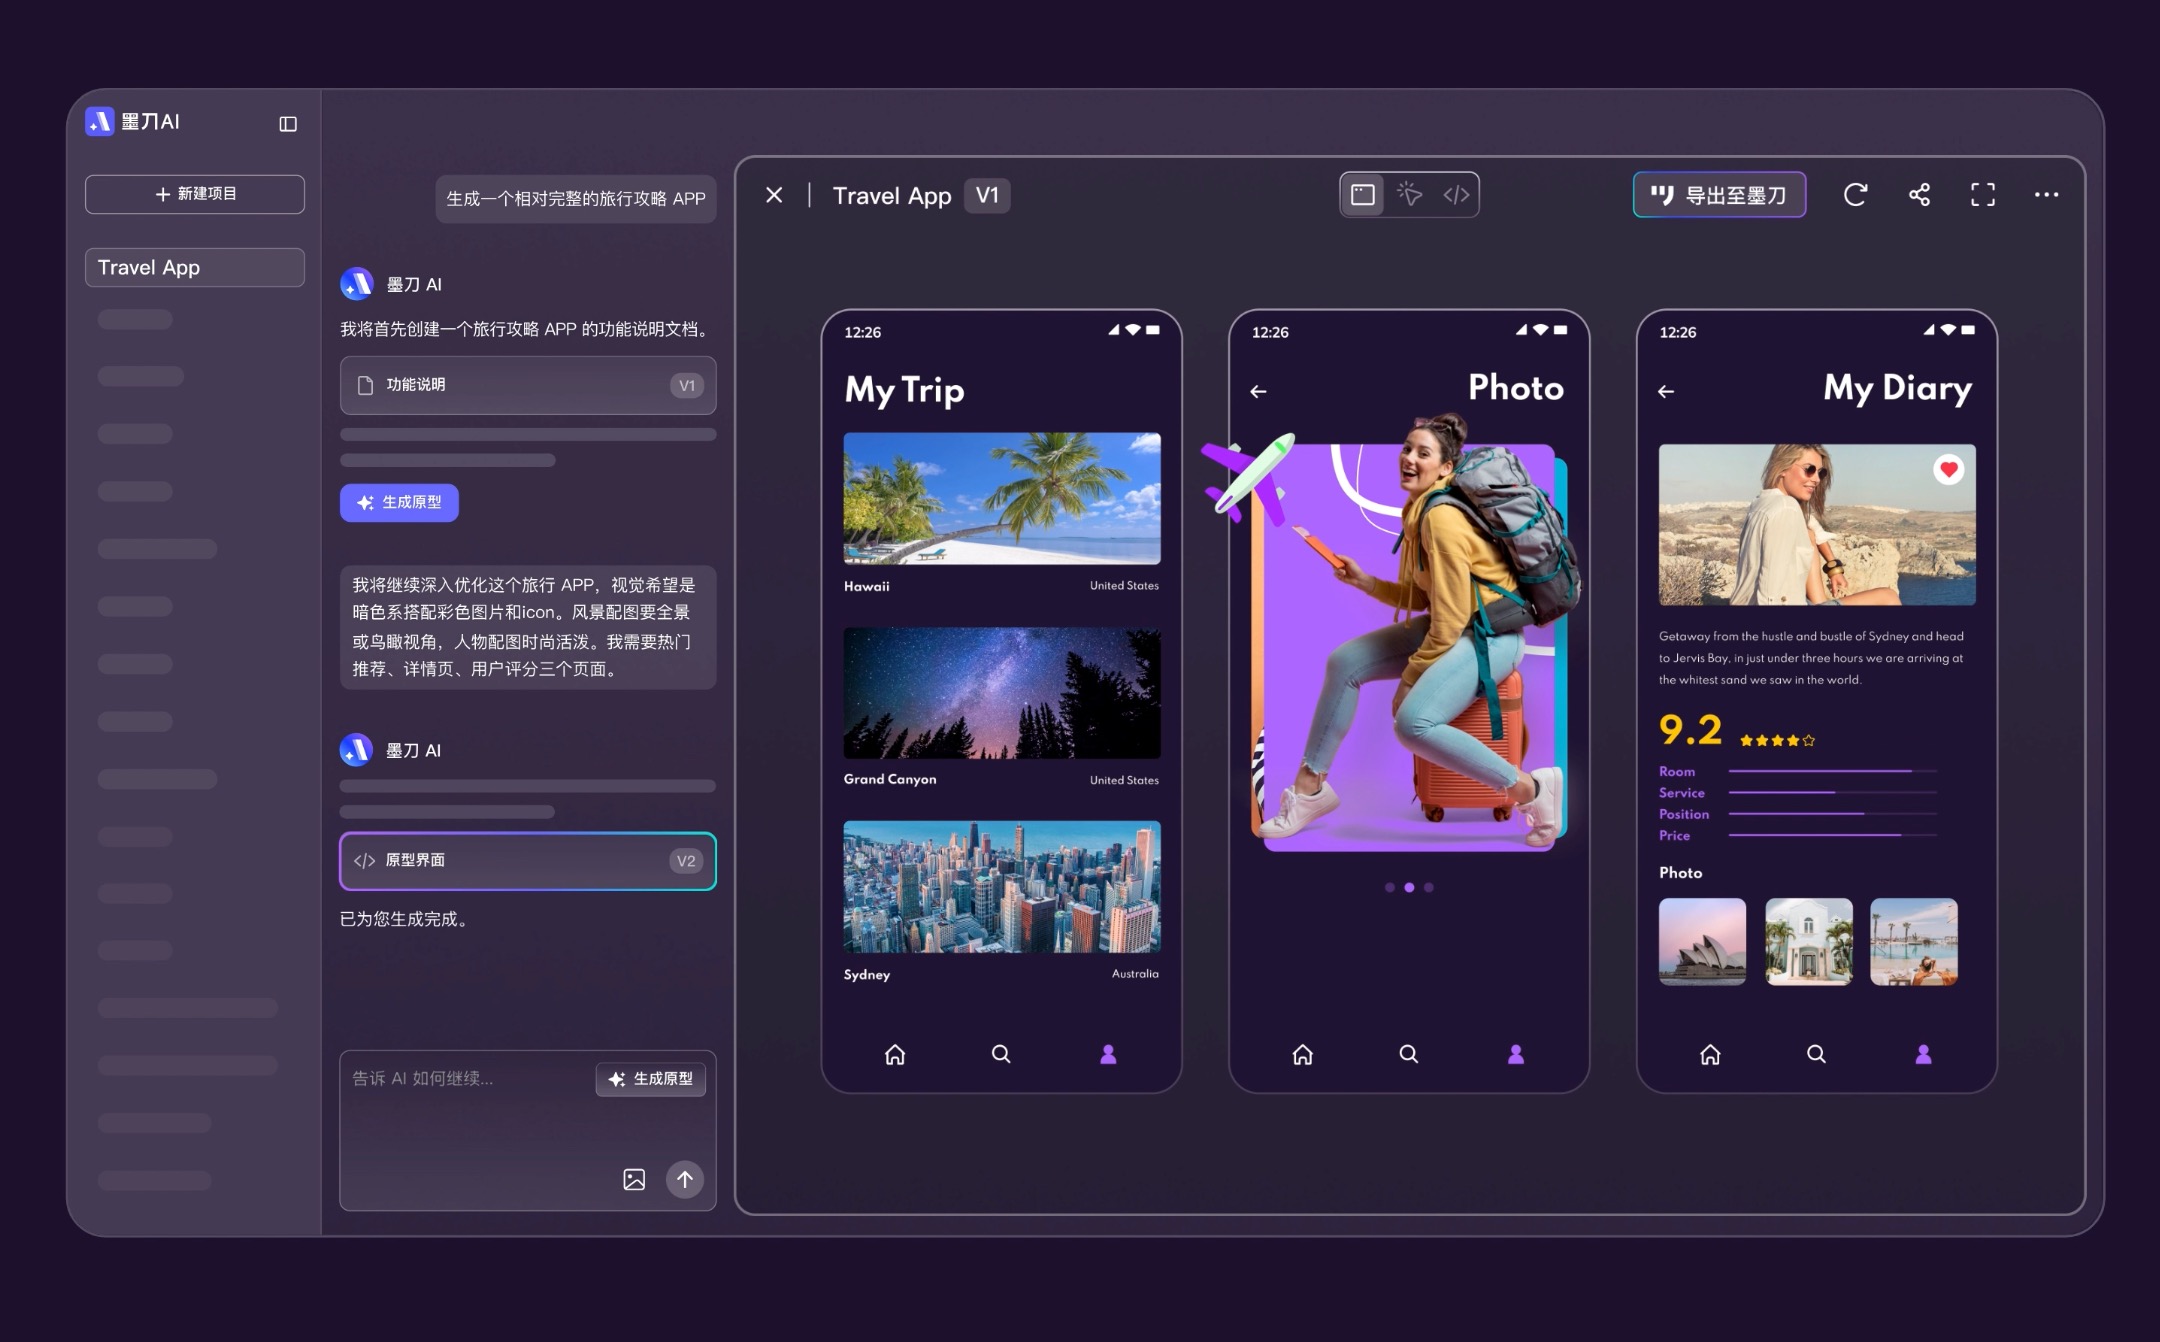Click the 新建项目 button
The height and width of the screenshot is (1342, 2160).
tap(194, 193)
